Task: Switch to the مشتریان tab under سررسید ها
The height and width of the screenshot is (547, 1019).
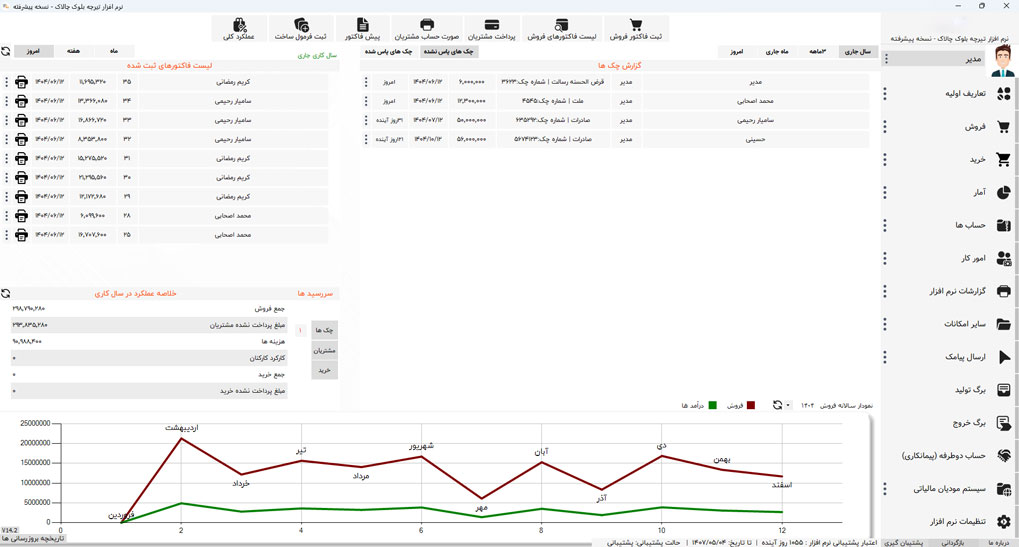Action: tap(324, 350)
